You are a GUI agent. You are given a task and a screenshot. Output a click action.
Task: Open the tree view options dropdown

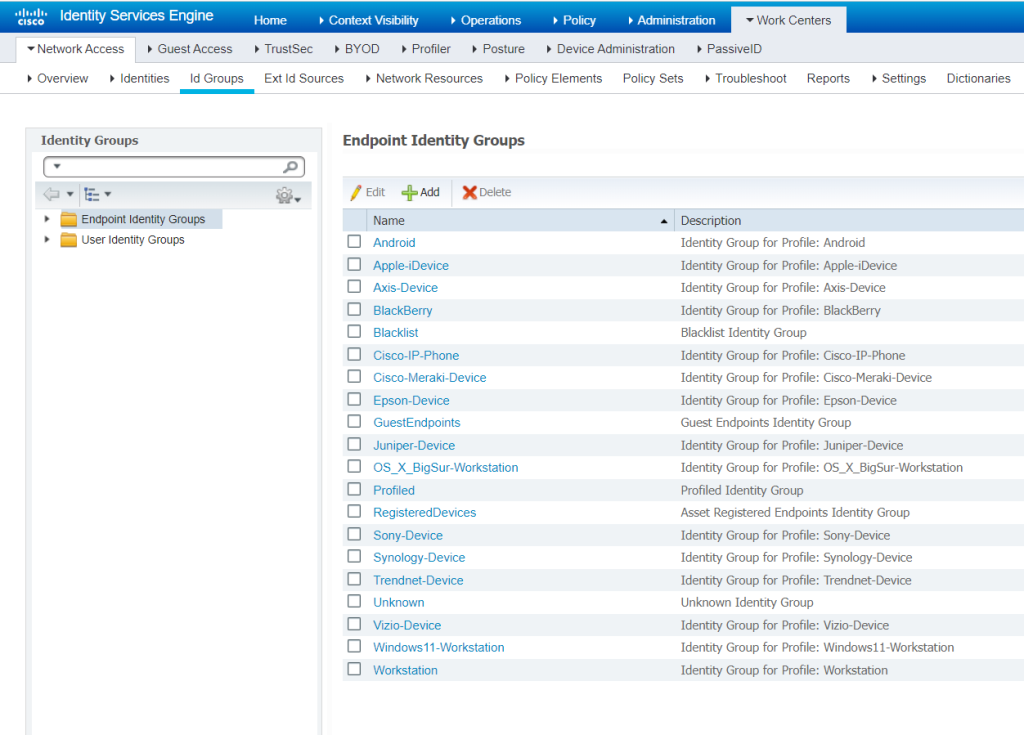point(108,194)
